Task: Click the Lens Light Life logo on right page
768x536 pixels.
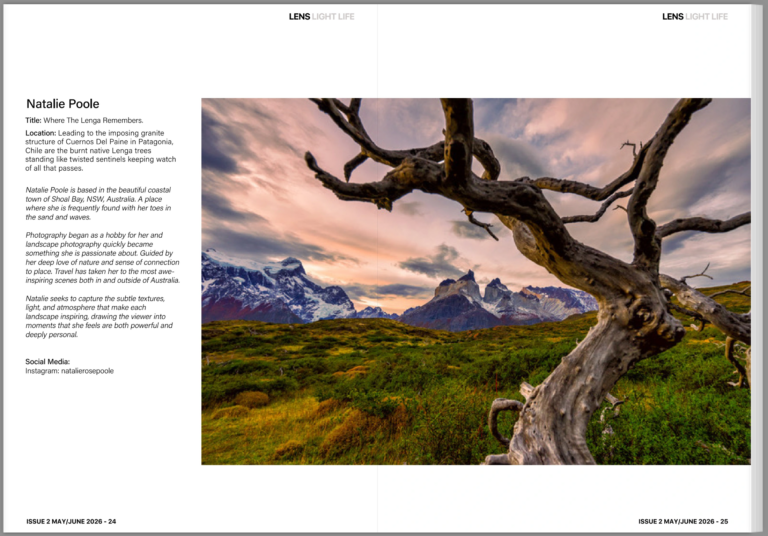Action: point(695,17)
